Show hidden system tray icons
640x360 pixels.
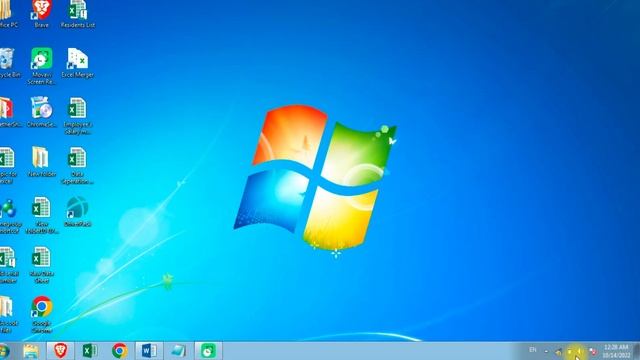(547, 351)
